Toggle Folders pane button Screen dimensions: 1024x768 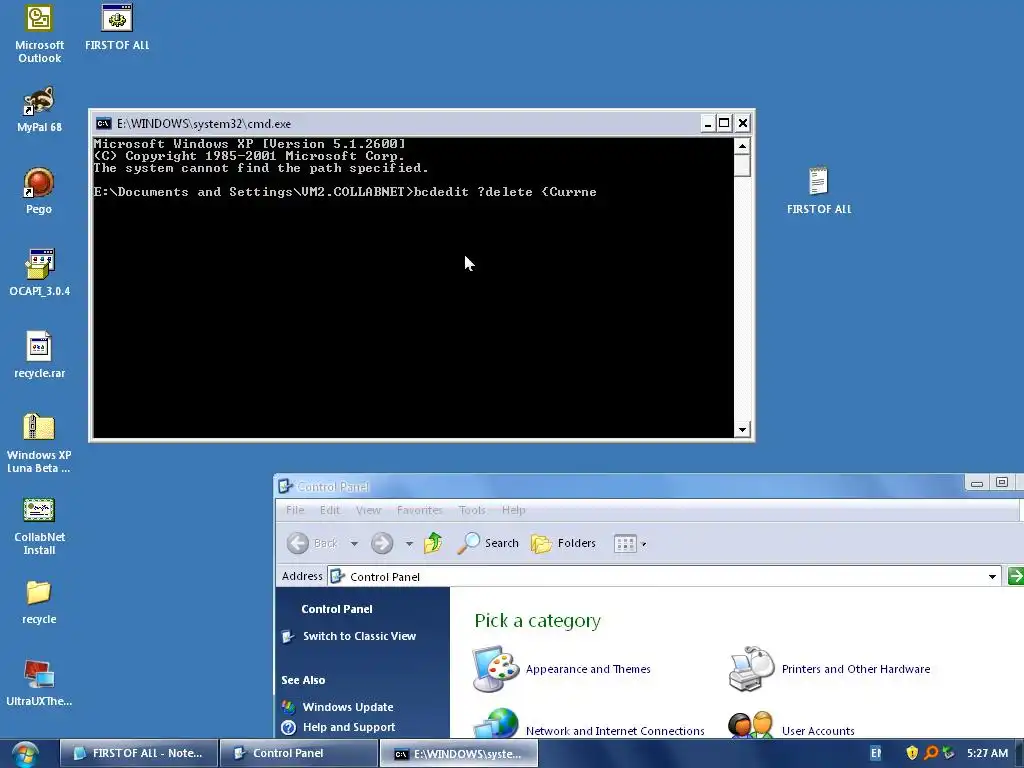point(563,543)
